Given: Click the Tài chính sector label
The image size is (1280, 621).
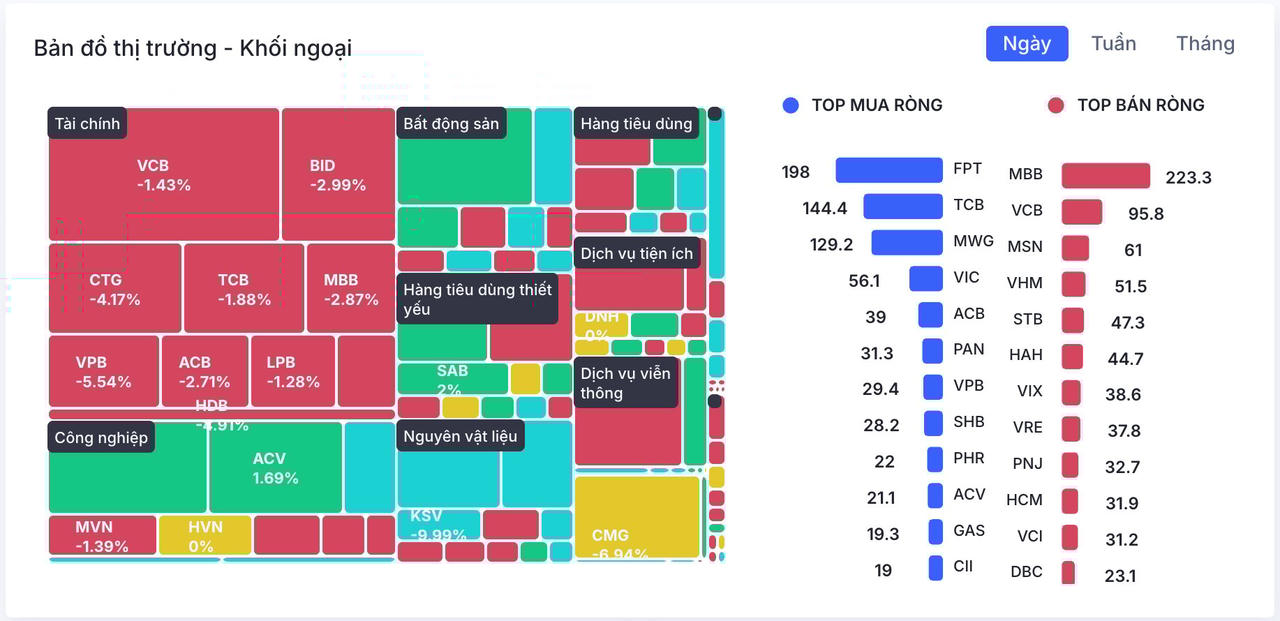Looking at the screenshot, I should [x=87, y=124].
